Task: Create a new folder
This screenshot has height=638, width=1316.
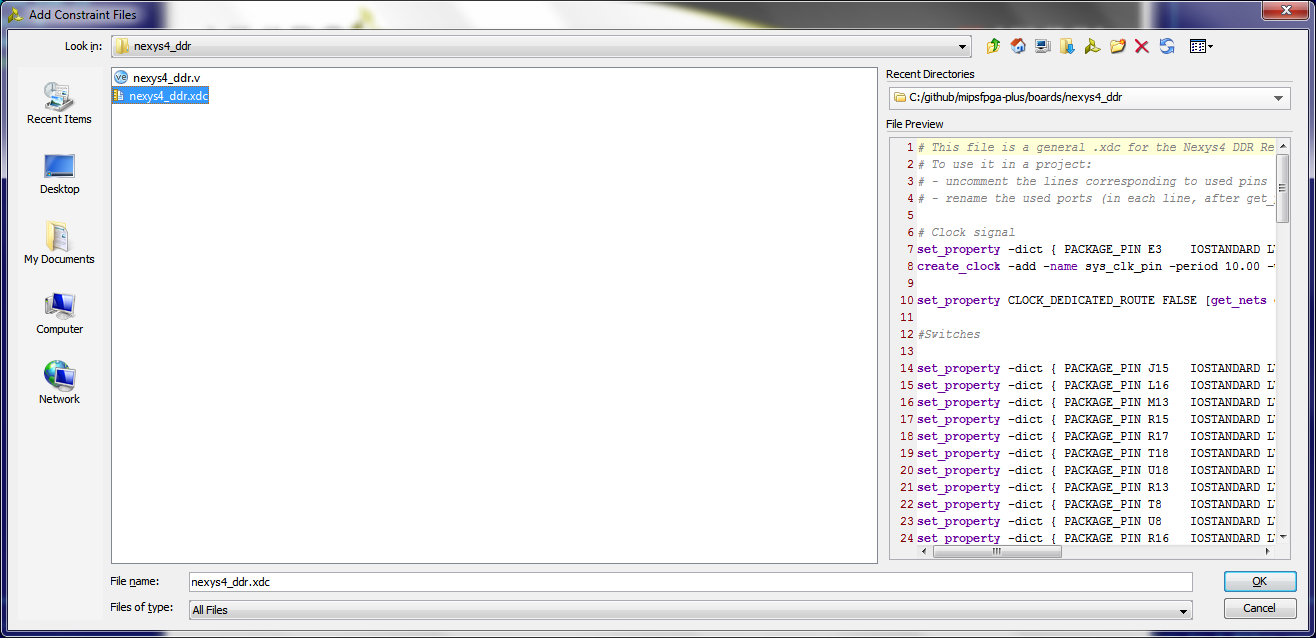Action: pos(1118,46)
